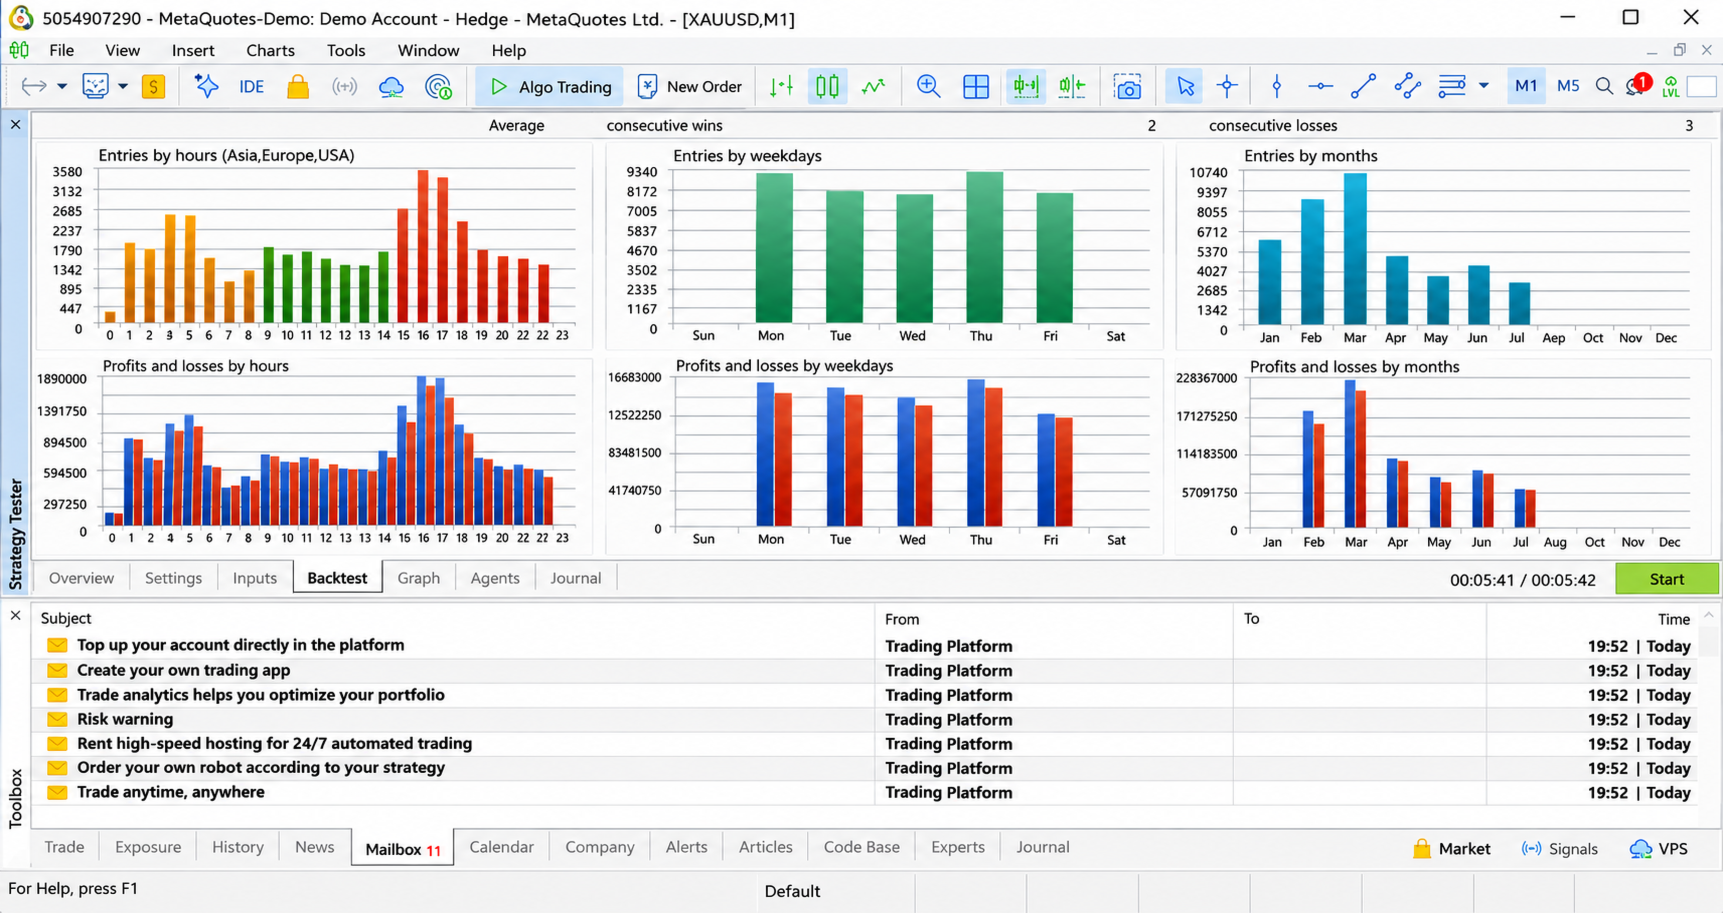Viewport: 1723px width, 913px height.
Task: Open the search magnifier icon
Action: 1604,87
